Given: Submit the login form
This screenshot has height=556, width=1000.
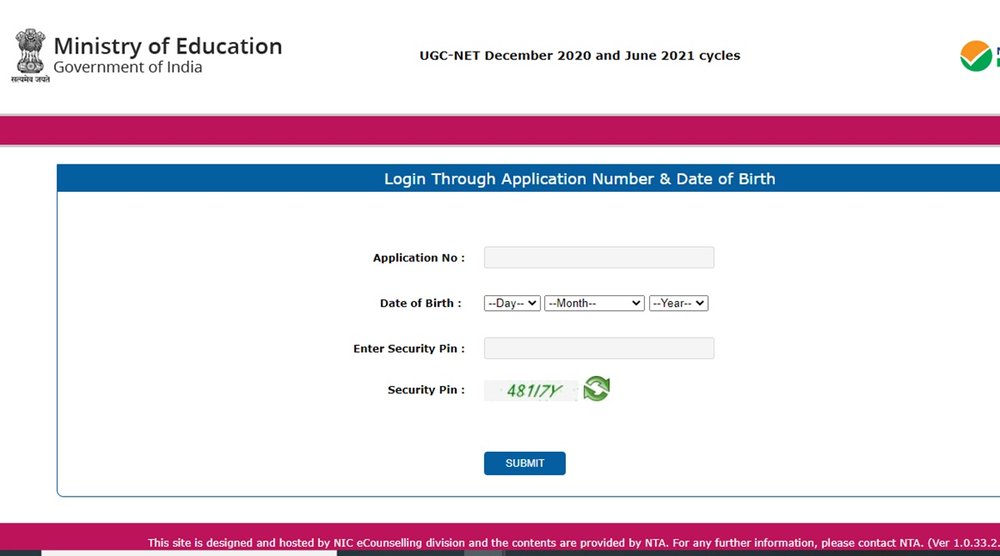Looking at the screenshot, I should tap(525, 464).
